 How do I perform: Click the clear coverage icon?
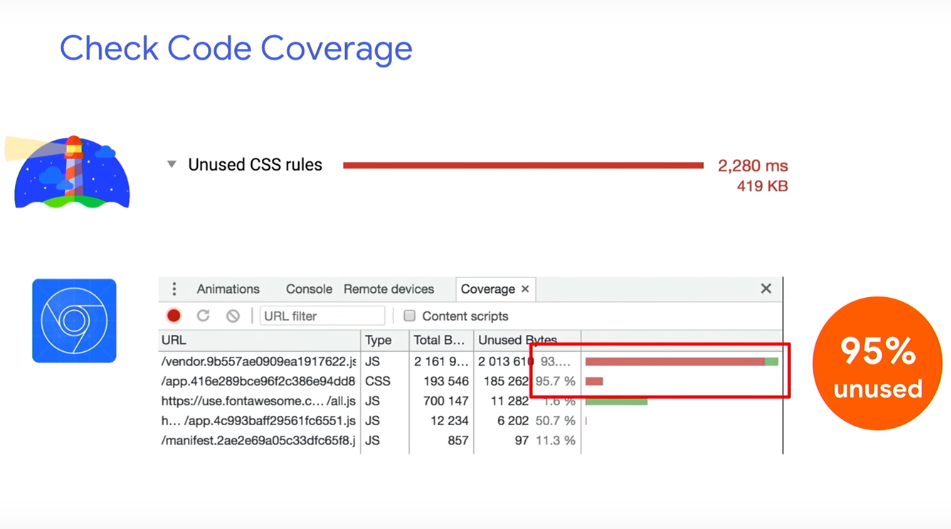(x=233, y=315)
